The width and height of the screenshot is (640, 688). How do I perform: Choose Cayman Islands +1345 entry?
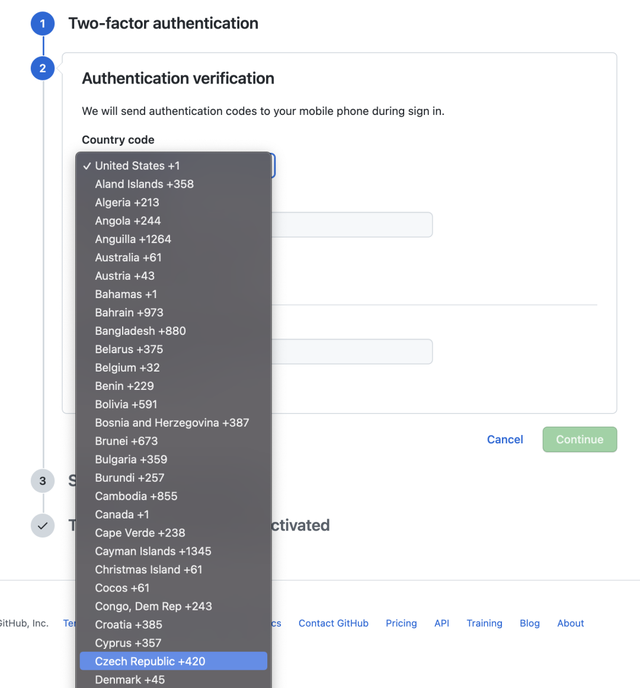tap(153, 551)
